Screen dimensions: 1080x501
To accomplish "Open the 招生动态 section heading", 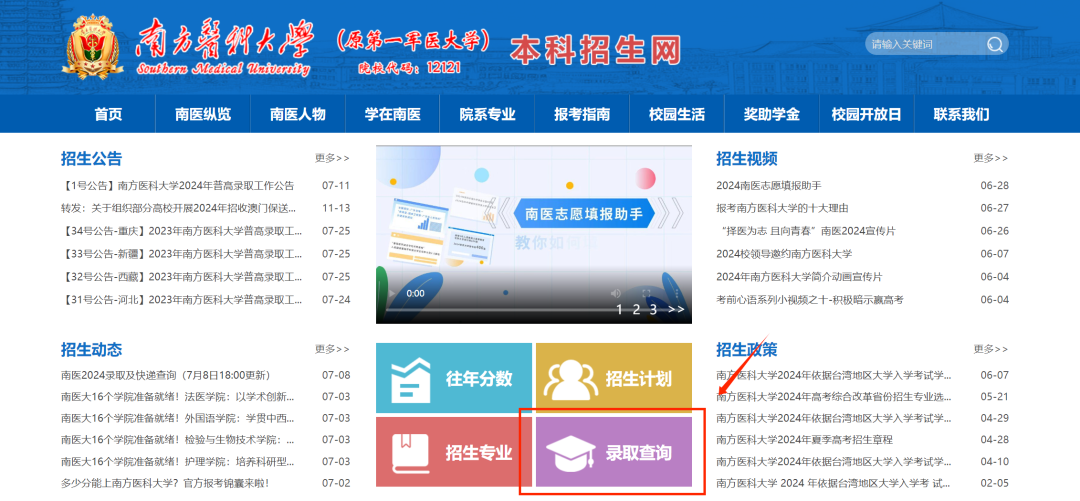I will (91, 349).
